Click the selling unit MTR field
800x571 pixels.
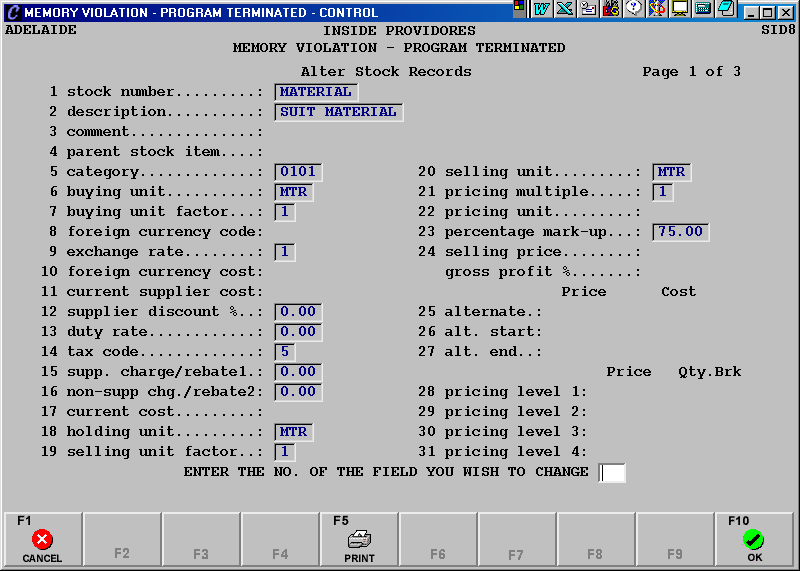tap(670, 172)
